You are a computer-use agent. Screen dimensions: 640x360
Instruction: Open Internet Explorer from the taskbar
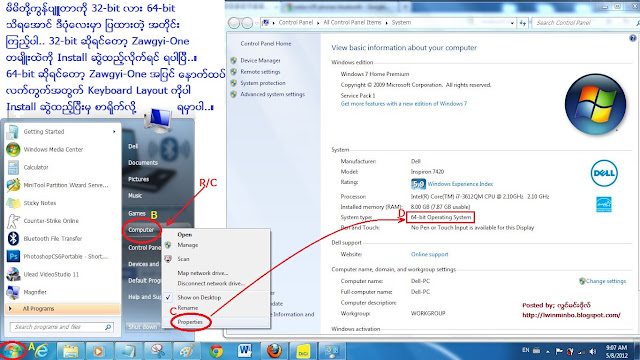pos(41,351)
